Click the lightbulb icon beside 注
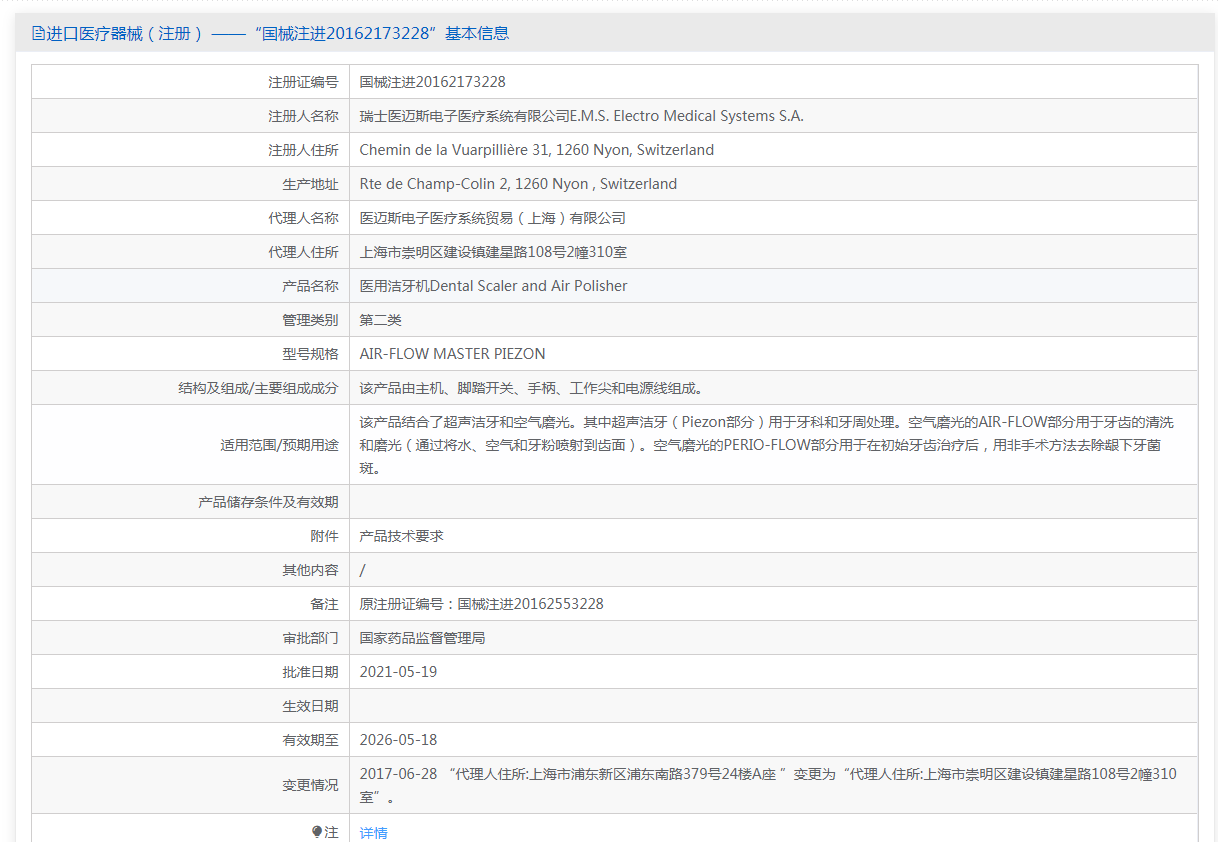Image resolution: width=1218 pixels, height=842 pixels. pos(317,832)
